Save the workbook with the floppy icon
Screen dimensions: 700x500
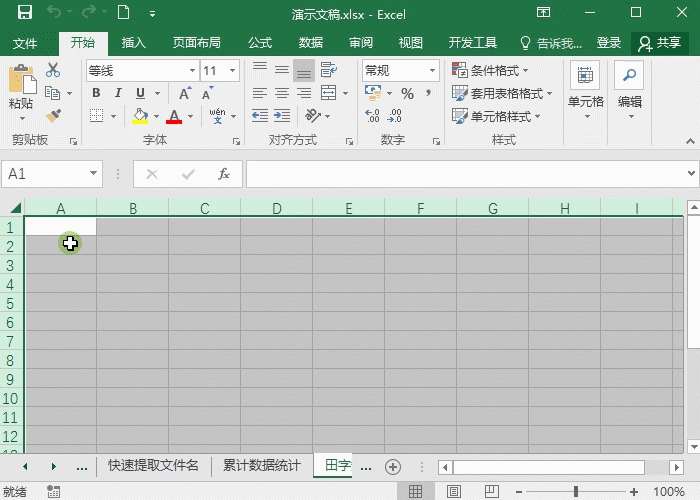point(25,12)
